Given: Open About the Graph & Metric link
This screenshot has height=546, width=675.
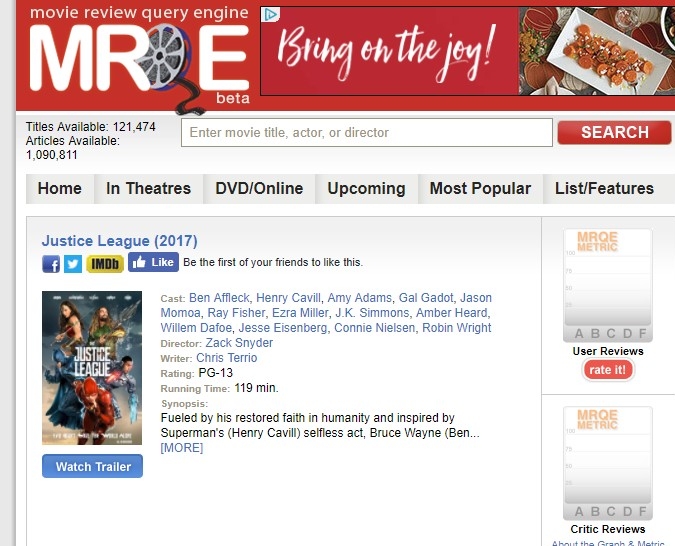Looking at the screenshot, I should (607, 543).
